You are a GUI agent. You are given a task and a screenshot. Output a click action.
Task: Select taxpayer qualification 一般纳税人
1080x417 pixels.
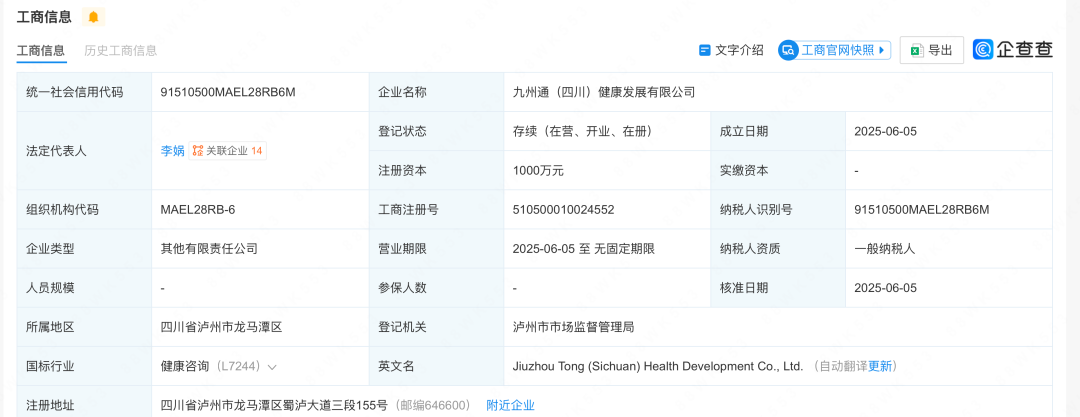[884, 250]
